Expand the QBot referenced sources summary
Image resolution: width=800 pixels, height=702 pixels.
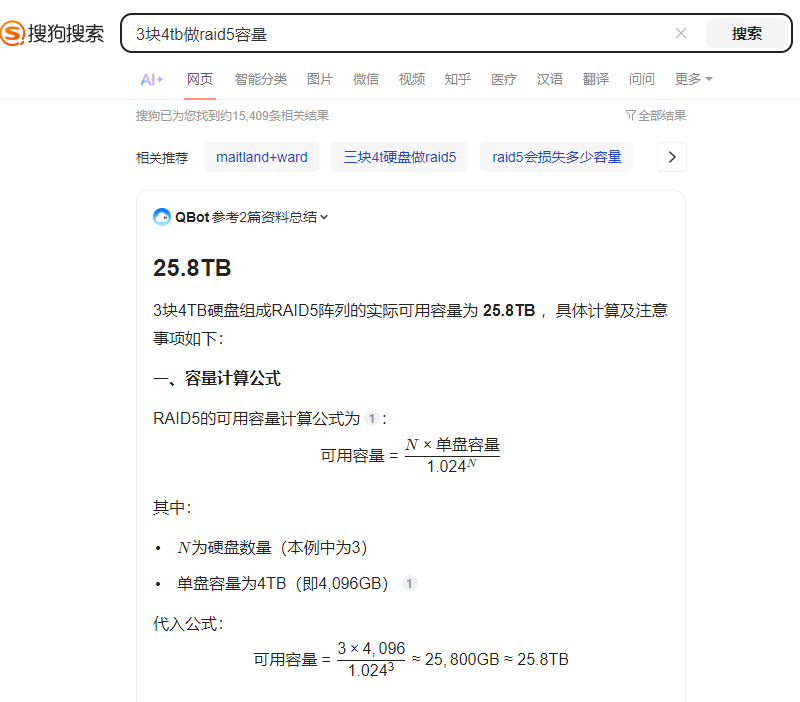270,217
